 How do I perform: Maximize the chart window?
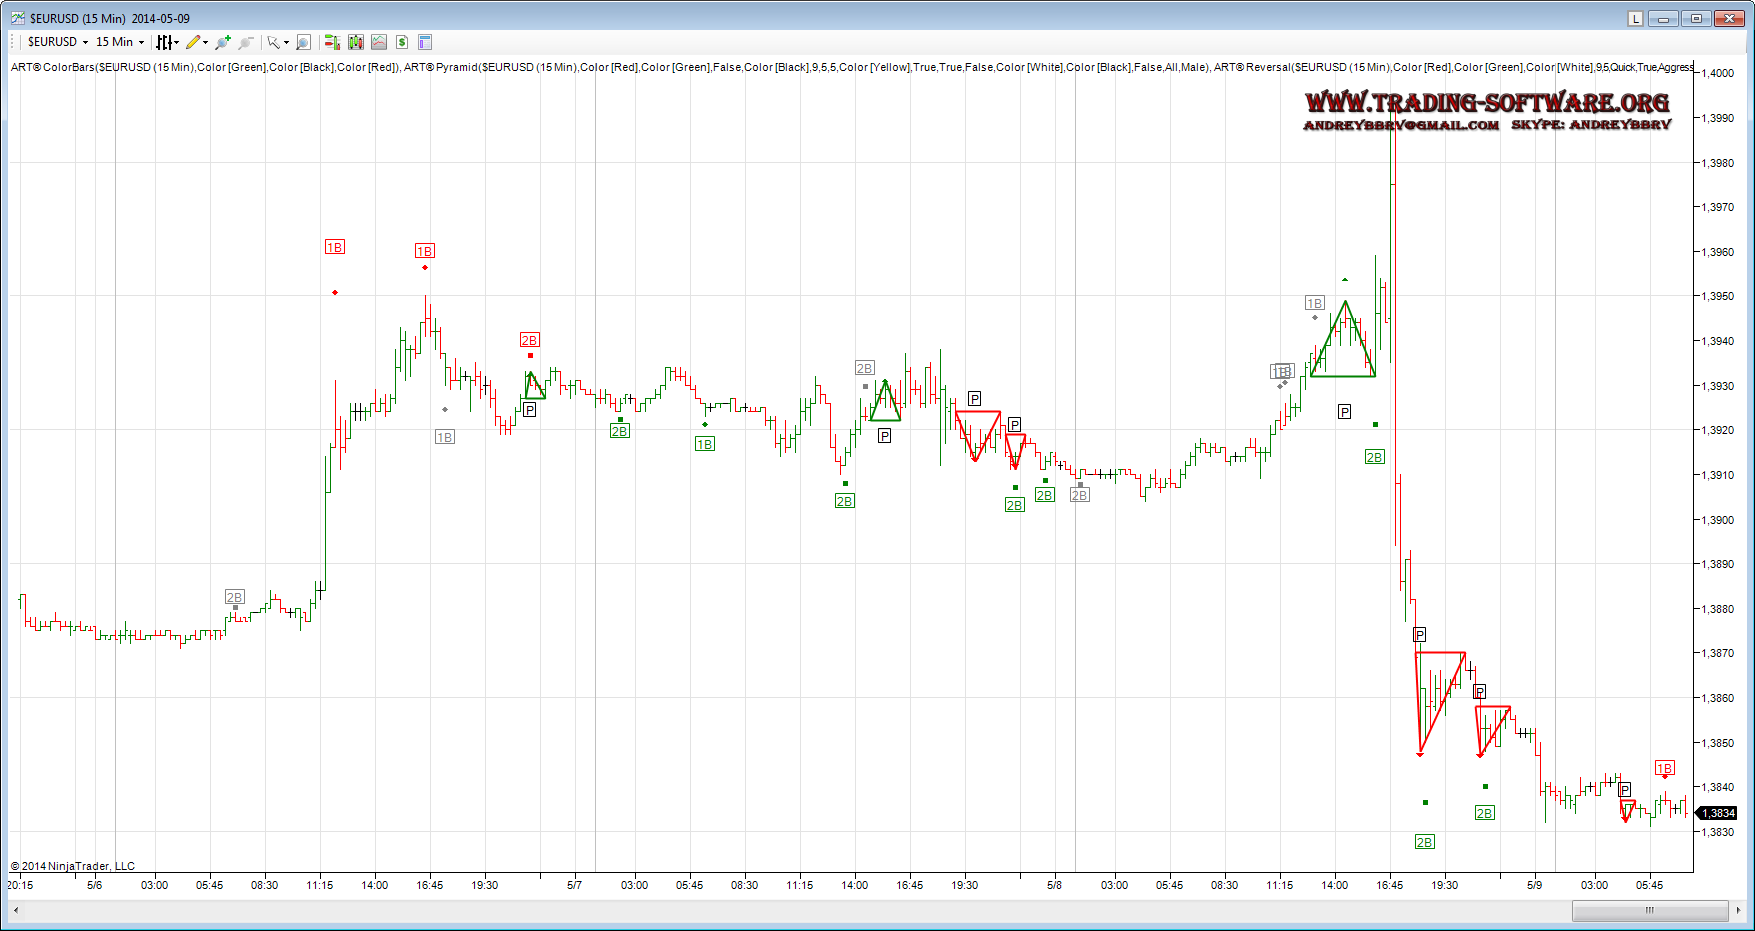coord(1696,18)
